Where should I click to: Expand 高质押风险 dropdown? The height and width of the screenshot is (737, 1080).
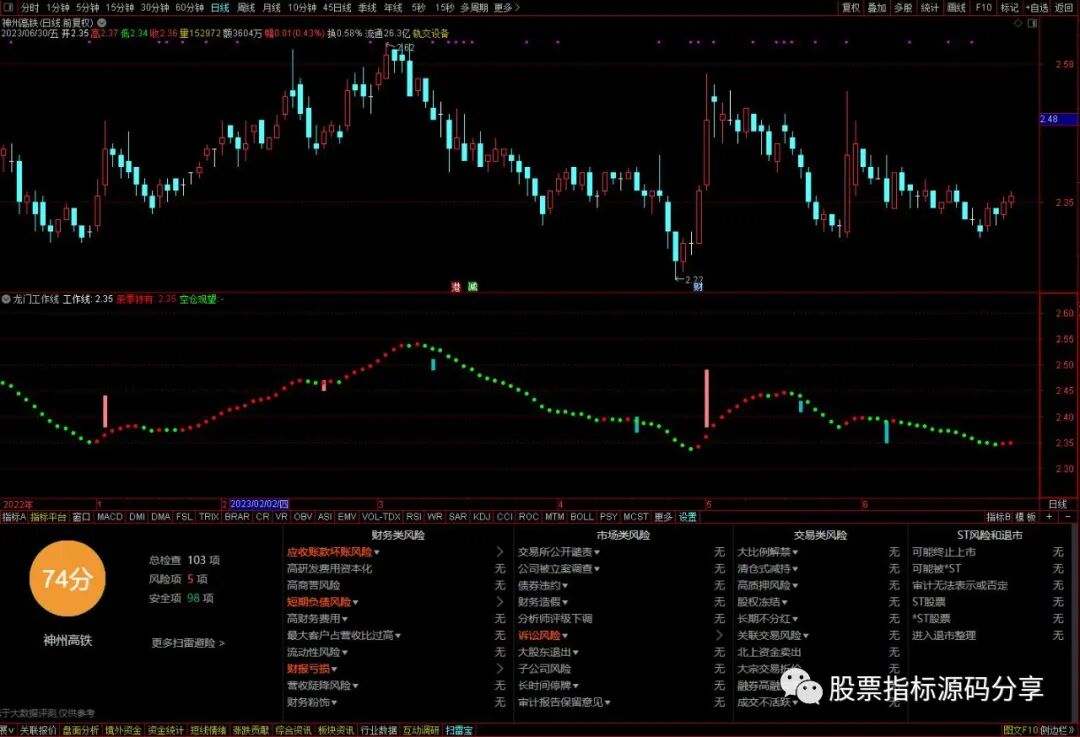795,585
